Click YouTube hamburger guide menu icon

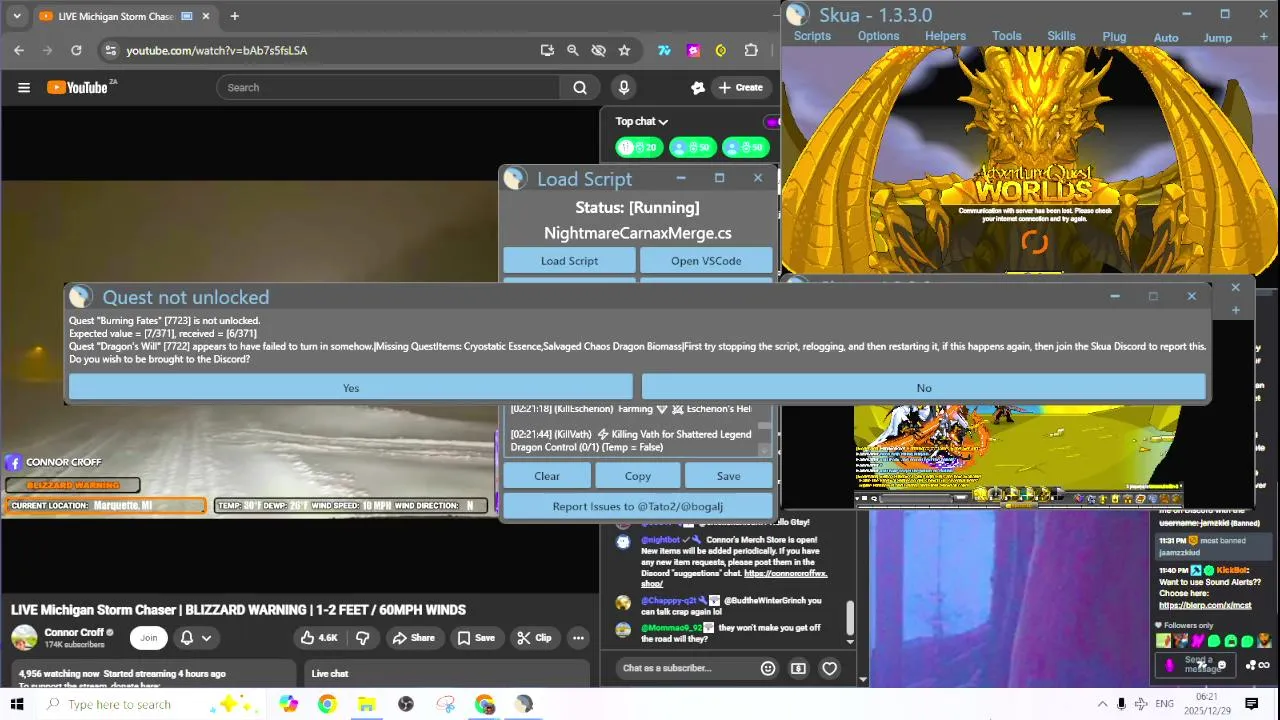[24, 87]
